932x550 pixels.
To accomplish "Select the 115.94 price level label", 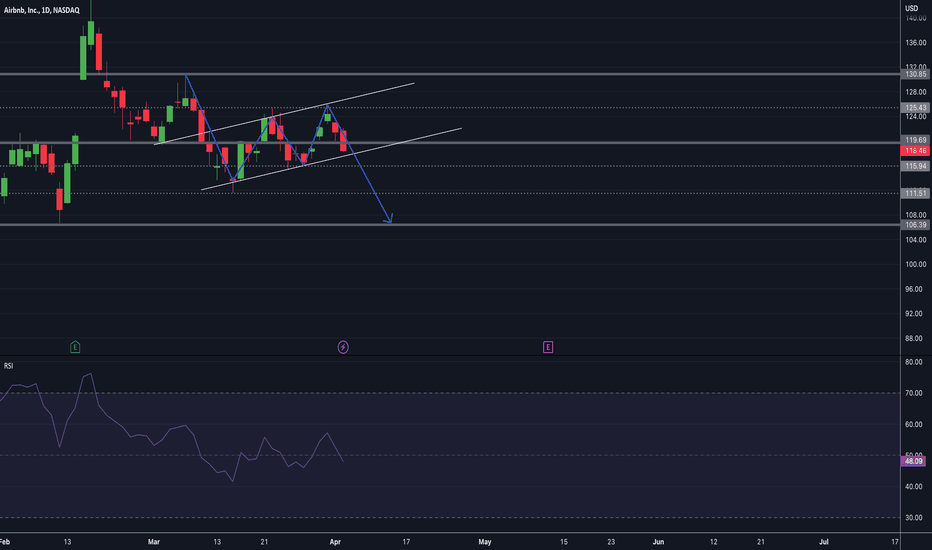I will pyautogui.click(x=915, y=166).
